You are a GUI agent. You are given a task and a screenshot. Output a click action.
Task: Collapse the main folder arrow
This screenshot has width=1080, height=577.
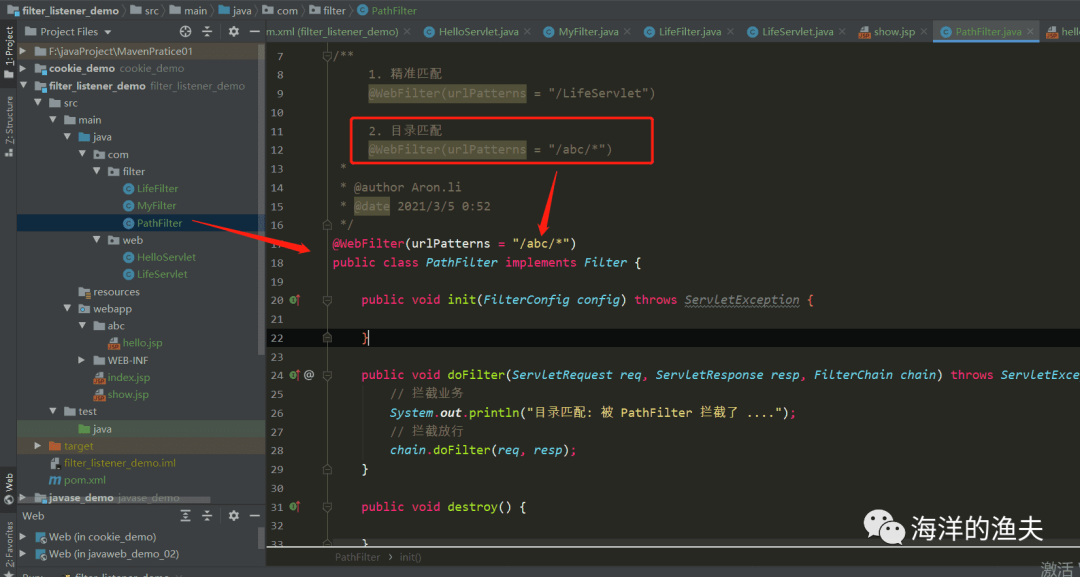[52, 120]
